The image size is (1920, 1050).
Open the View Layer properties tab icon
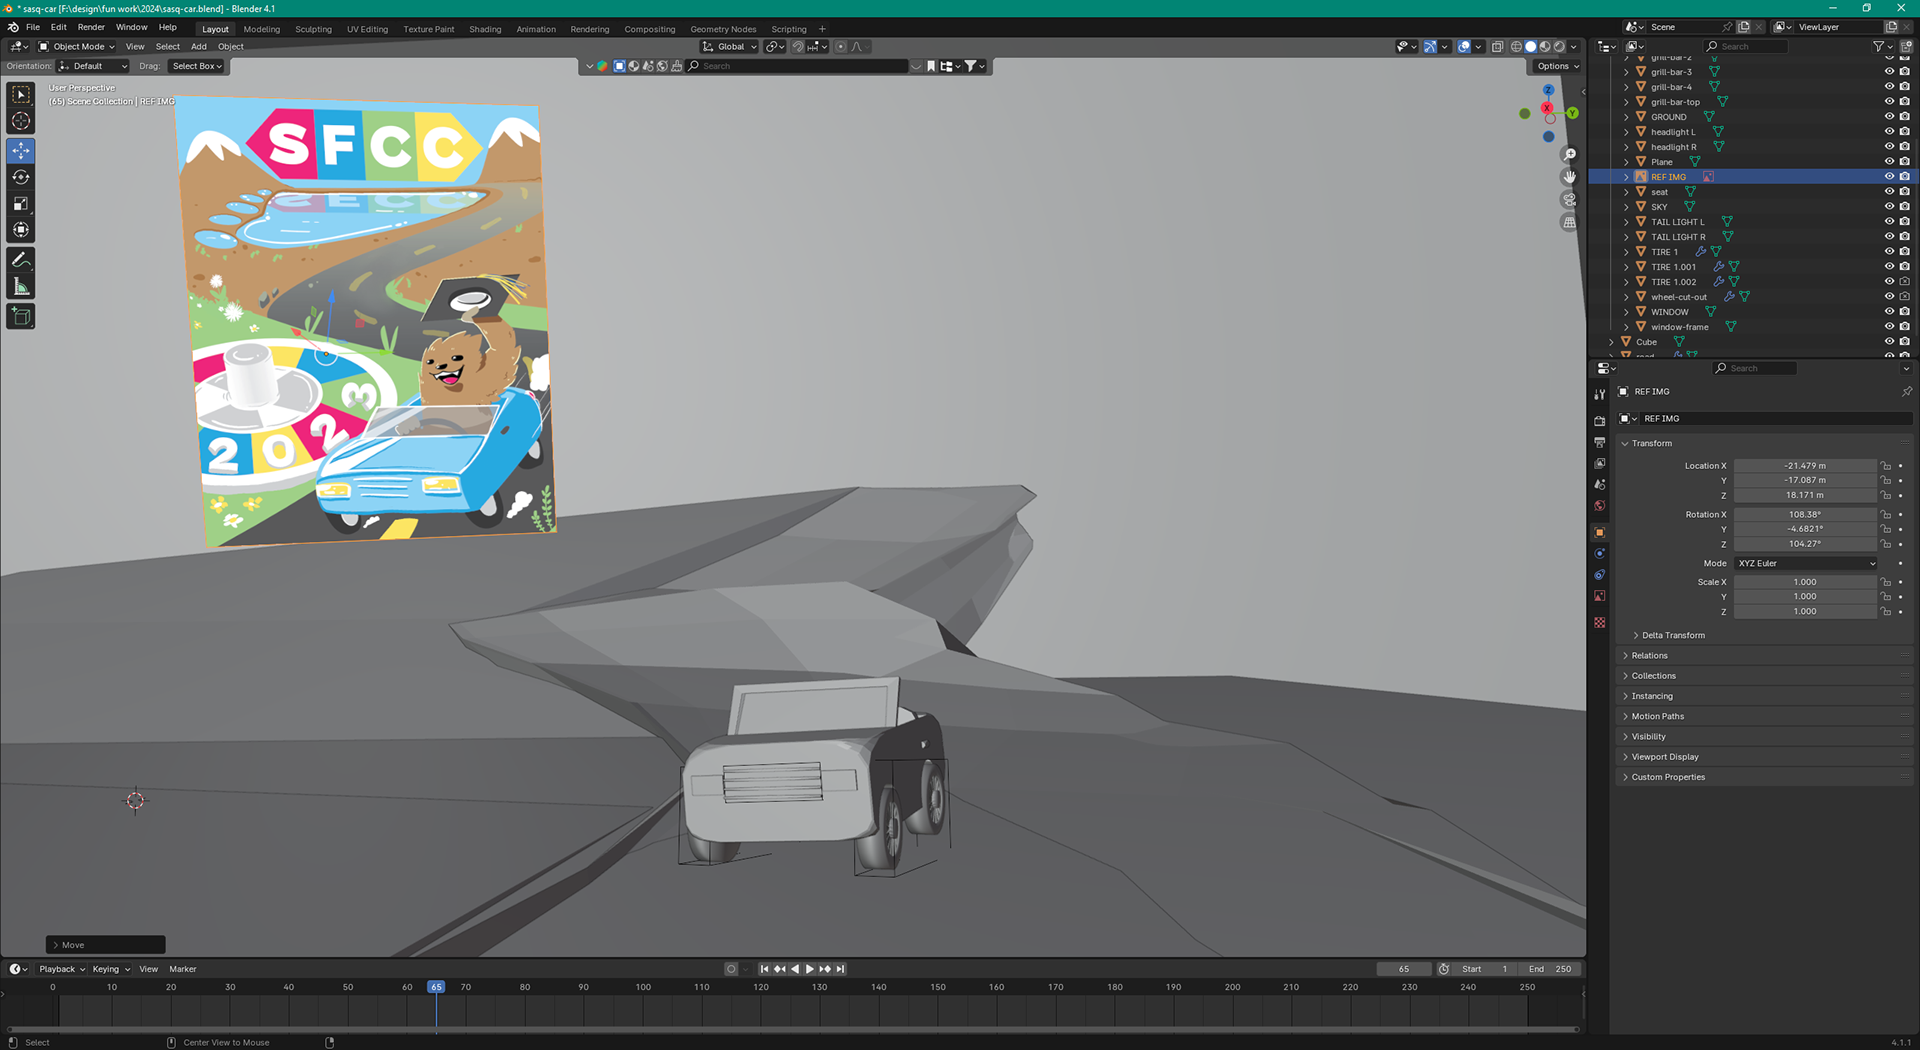tap(1599, 463)
